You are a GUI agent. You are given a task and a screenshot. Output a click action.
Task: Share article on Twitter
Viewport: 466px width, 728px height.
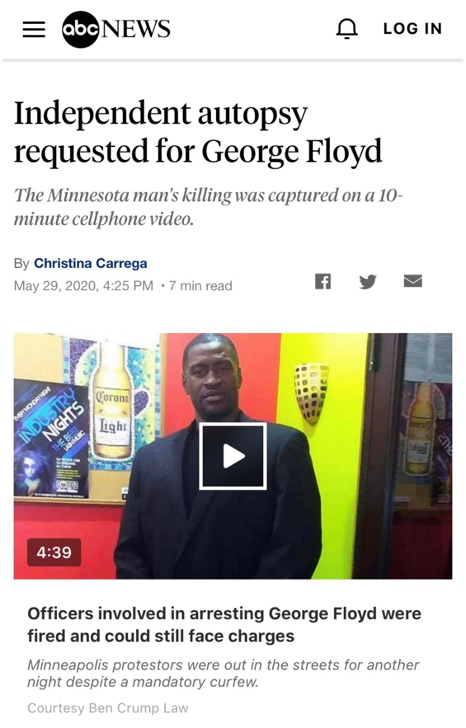point(368,281)
